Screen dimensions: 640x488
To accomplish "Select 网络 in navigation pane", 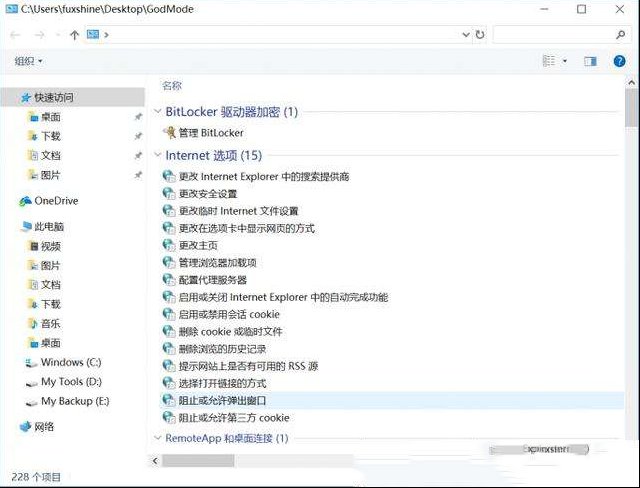I will point(44,427).
